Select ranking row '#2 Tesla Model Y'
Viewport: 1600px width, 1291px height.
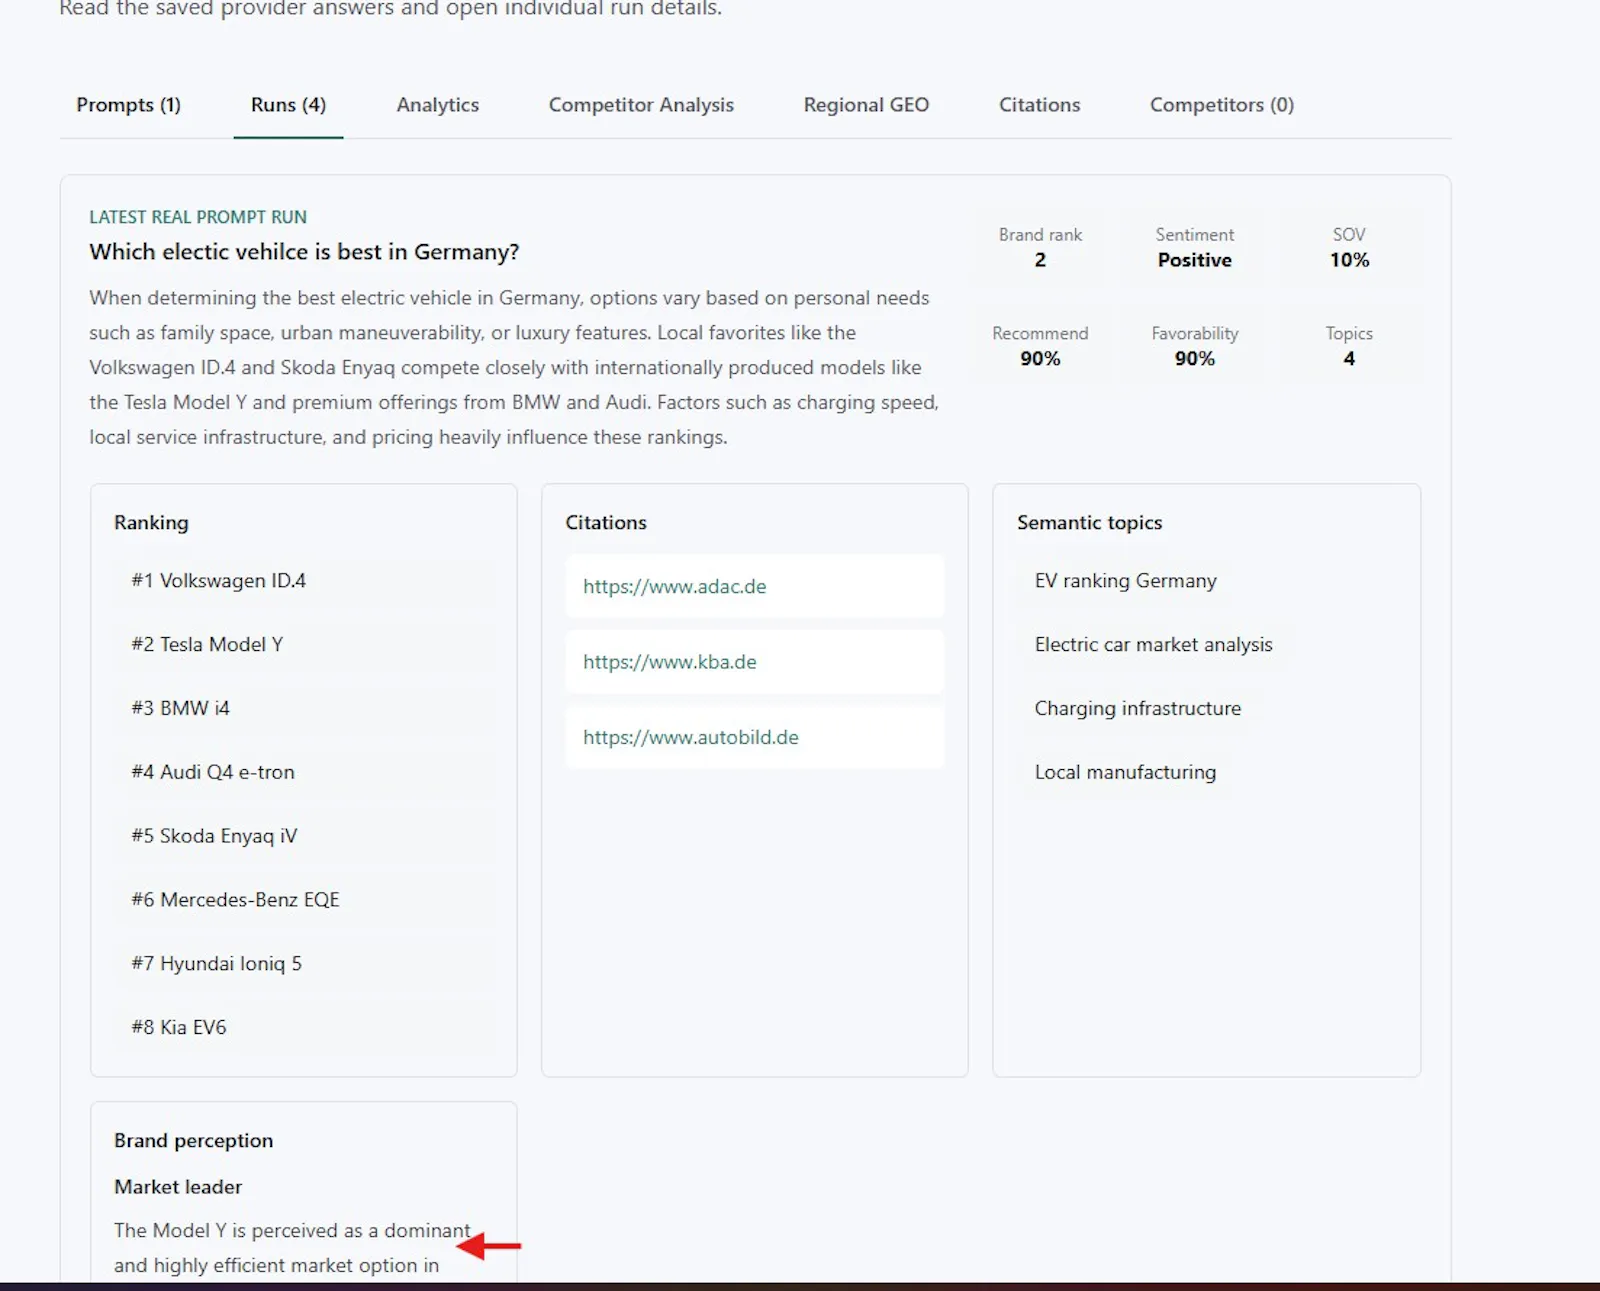click(x=304, y=645)
